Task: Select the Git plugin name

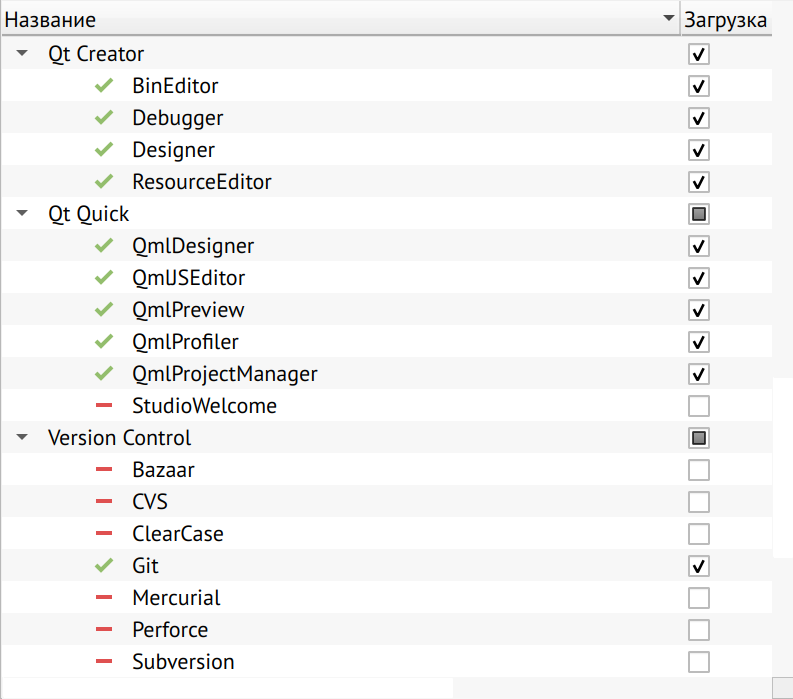Action: click(145, 566)
